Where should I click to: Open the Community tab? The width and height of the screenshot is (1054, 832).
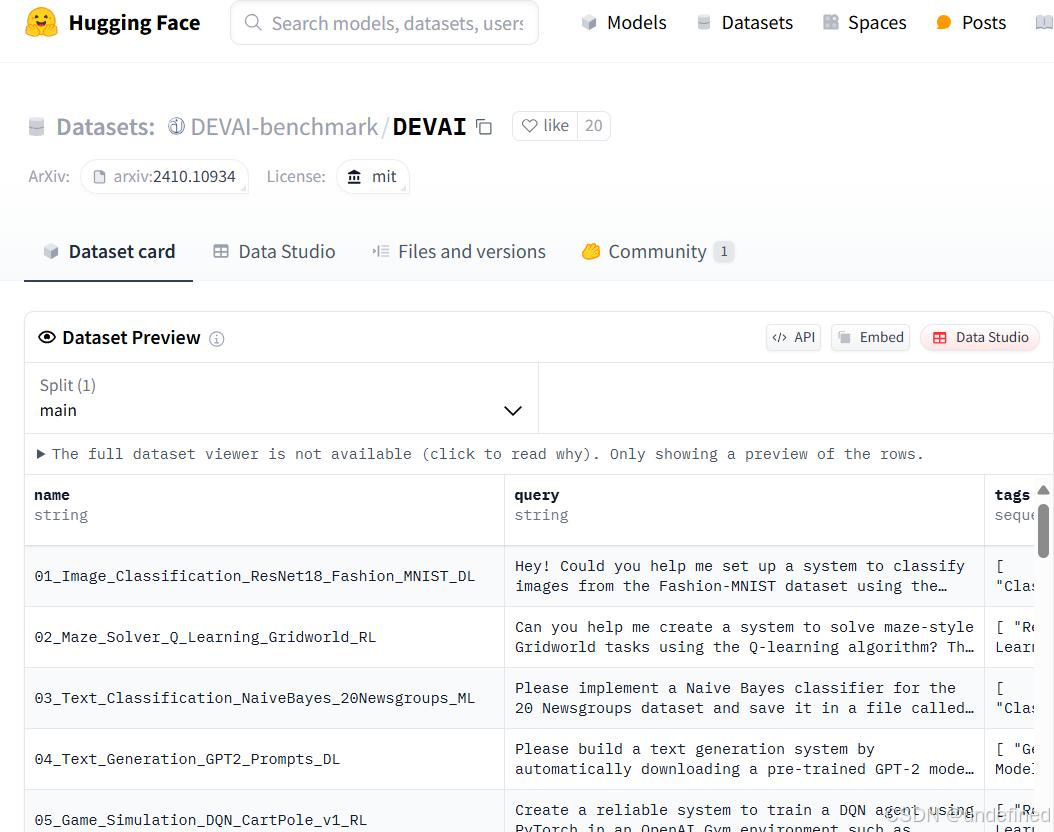657,251
